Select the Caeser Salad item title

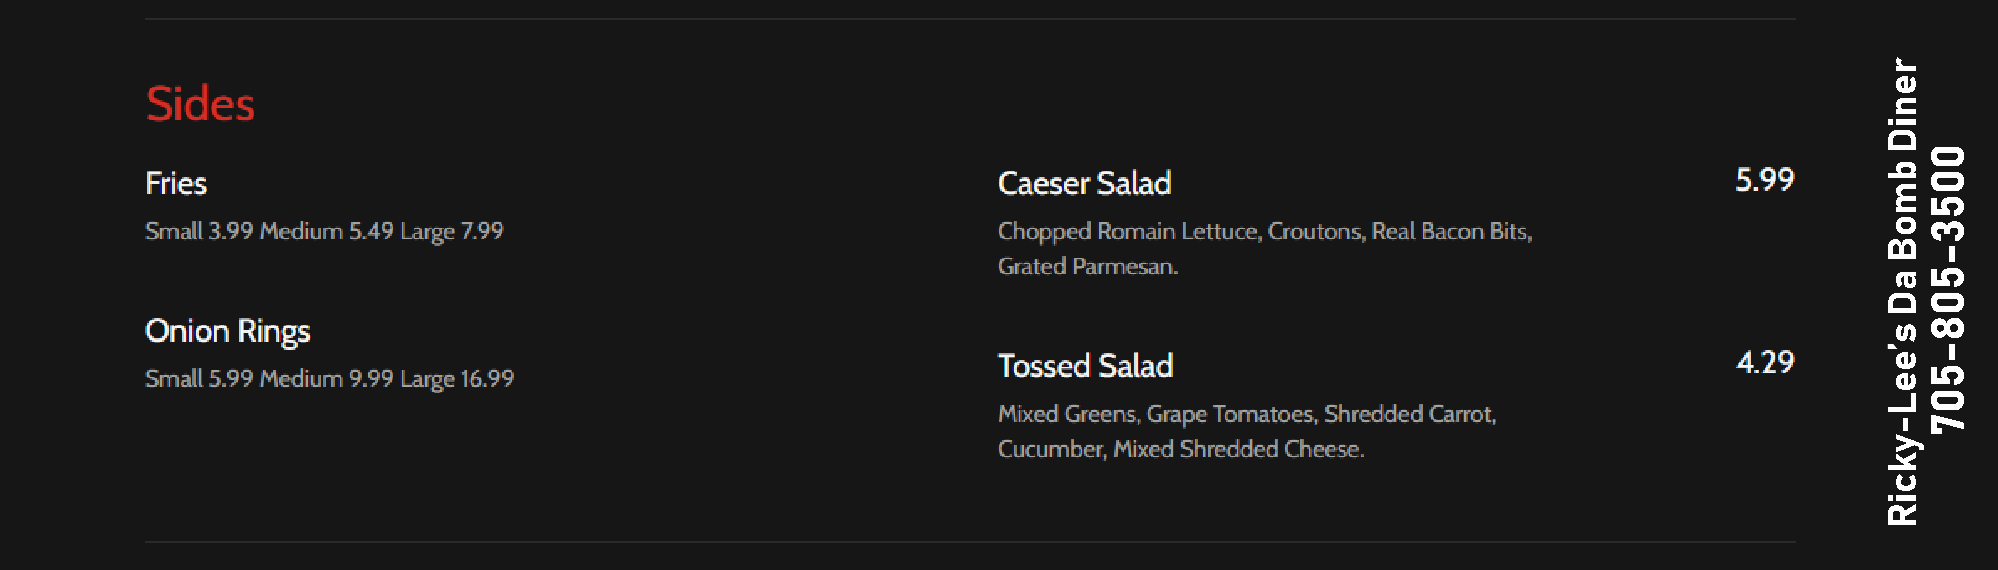1084,183
